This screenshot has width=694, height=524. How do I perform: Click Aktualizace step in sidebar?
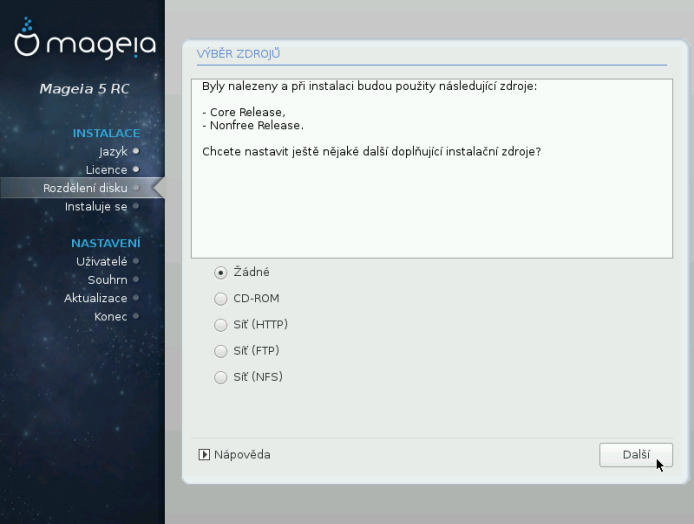point(96,298)
